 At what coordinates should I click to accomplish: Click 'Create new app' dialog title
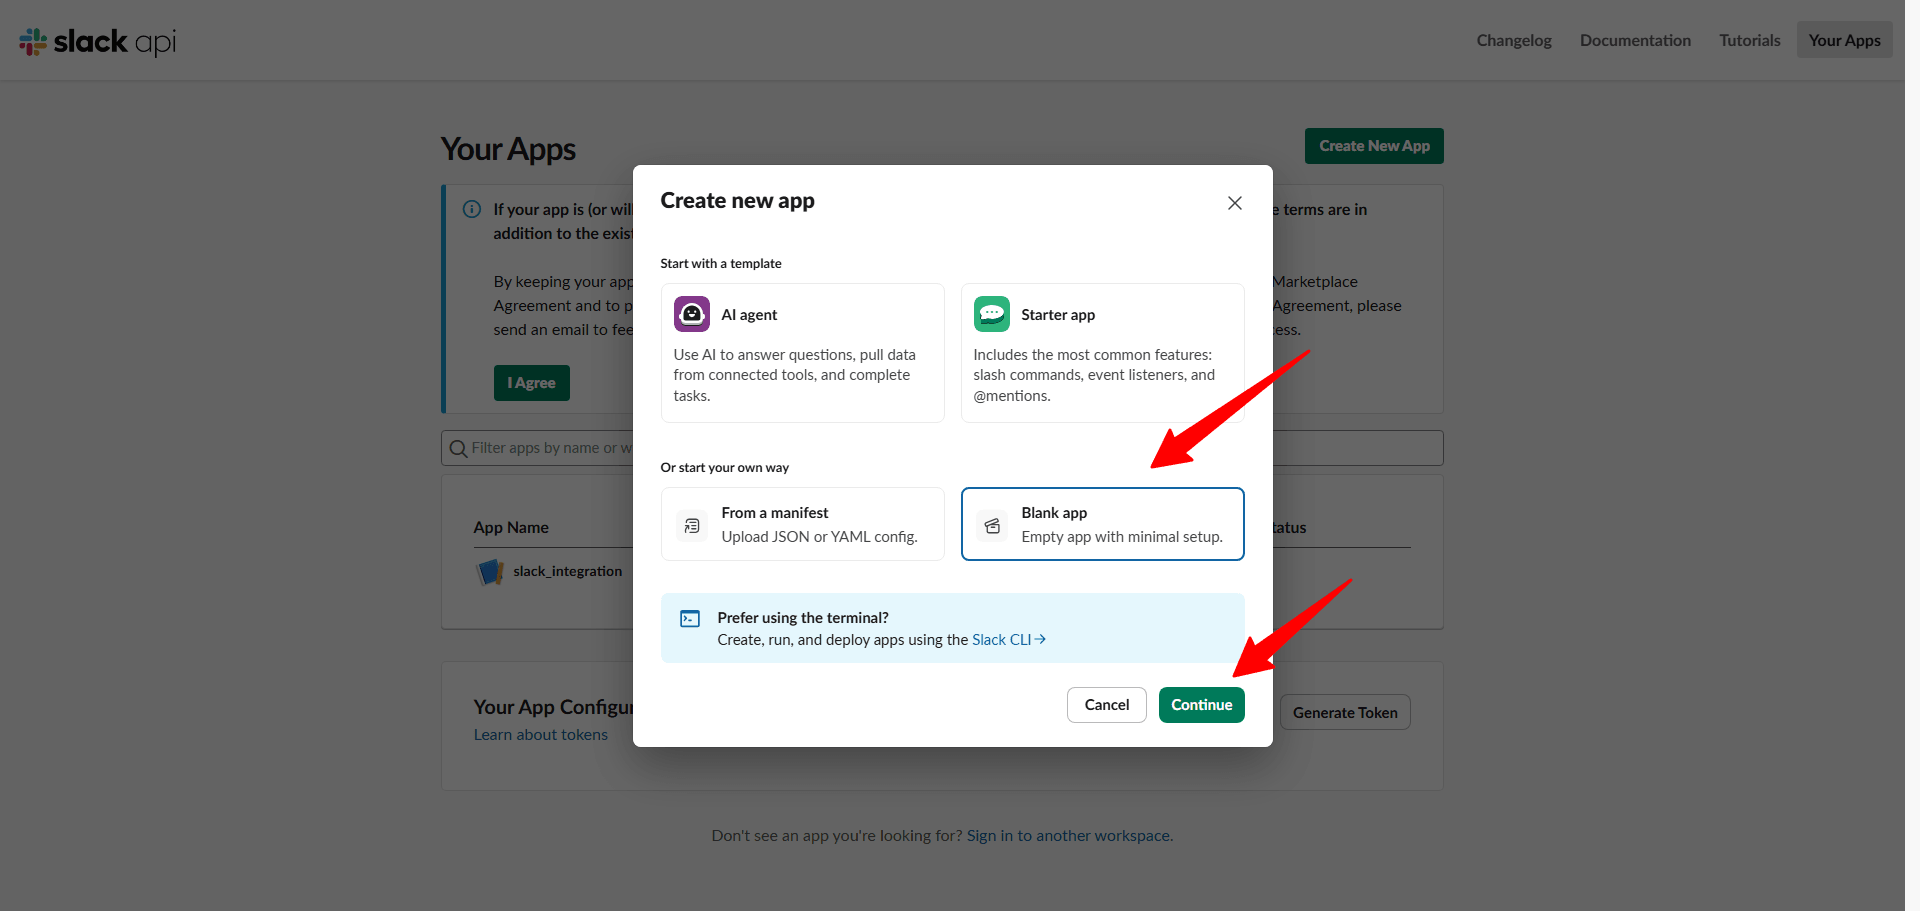(x=737, y=201)
